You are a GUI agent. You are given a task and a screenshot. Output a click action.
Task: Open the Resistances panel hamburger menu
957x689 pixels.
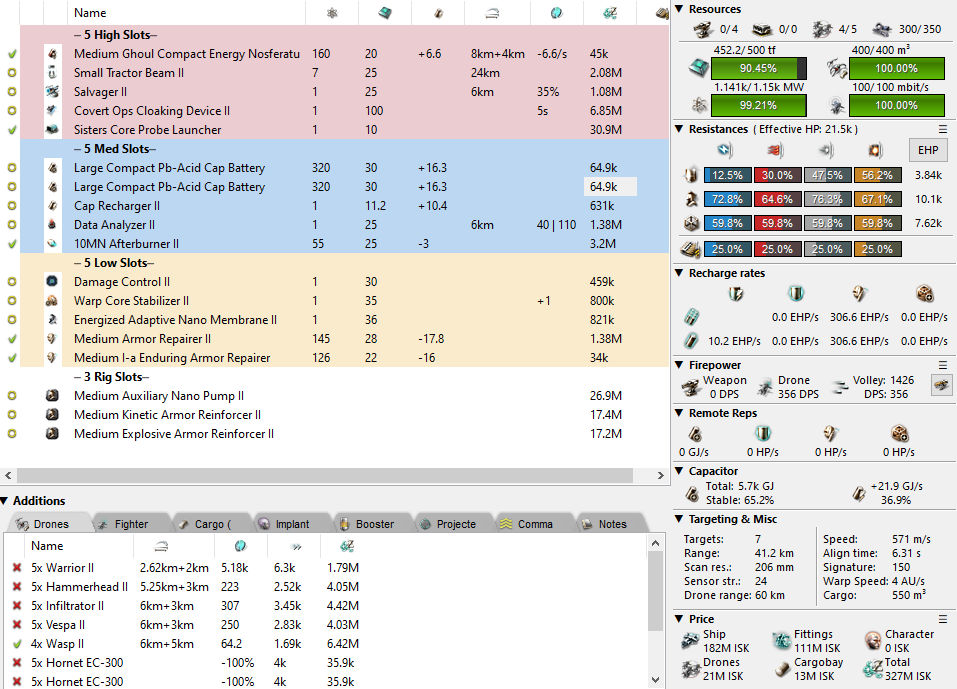pos(942,129)
